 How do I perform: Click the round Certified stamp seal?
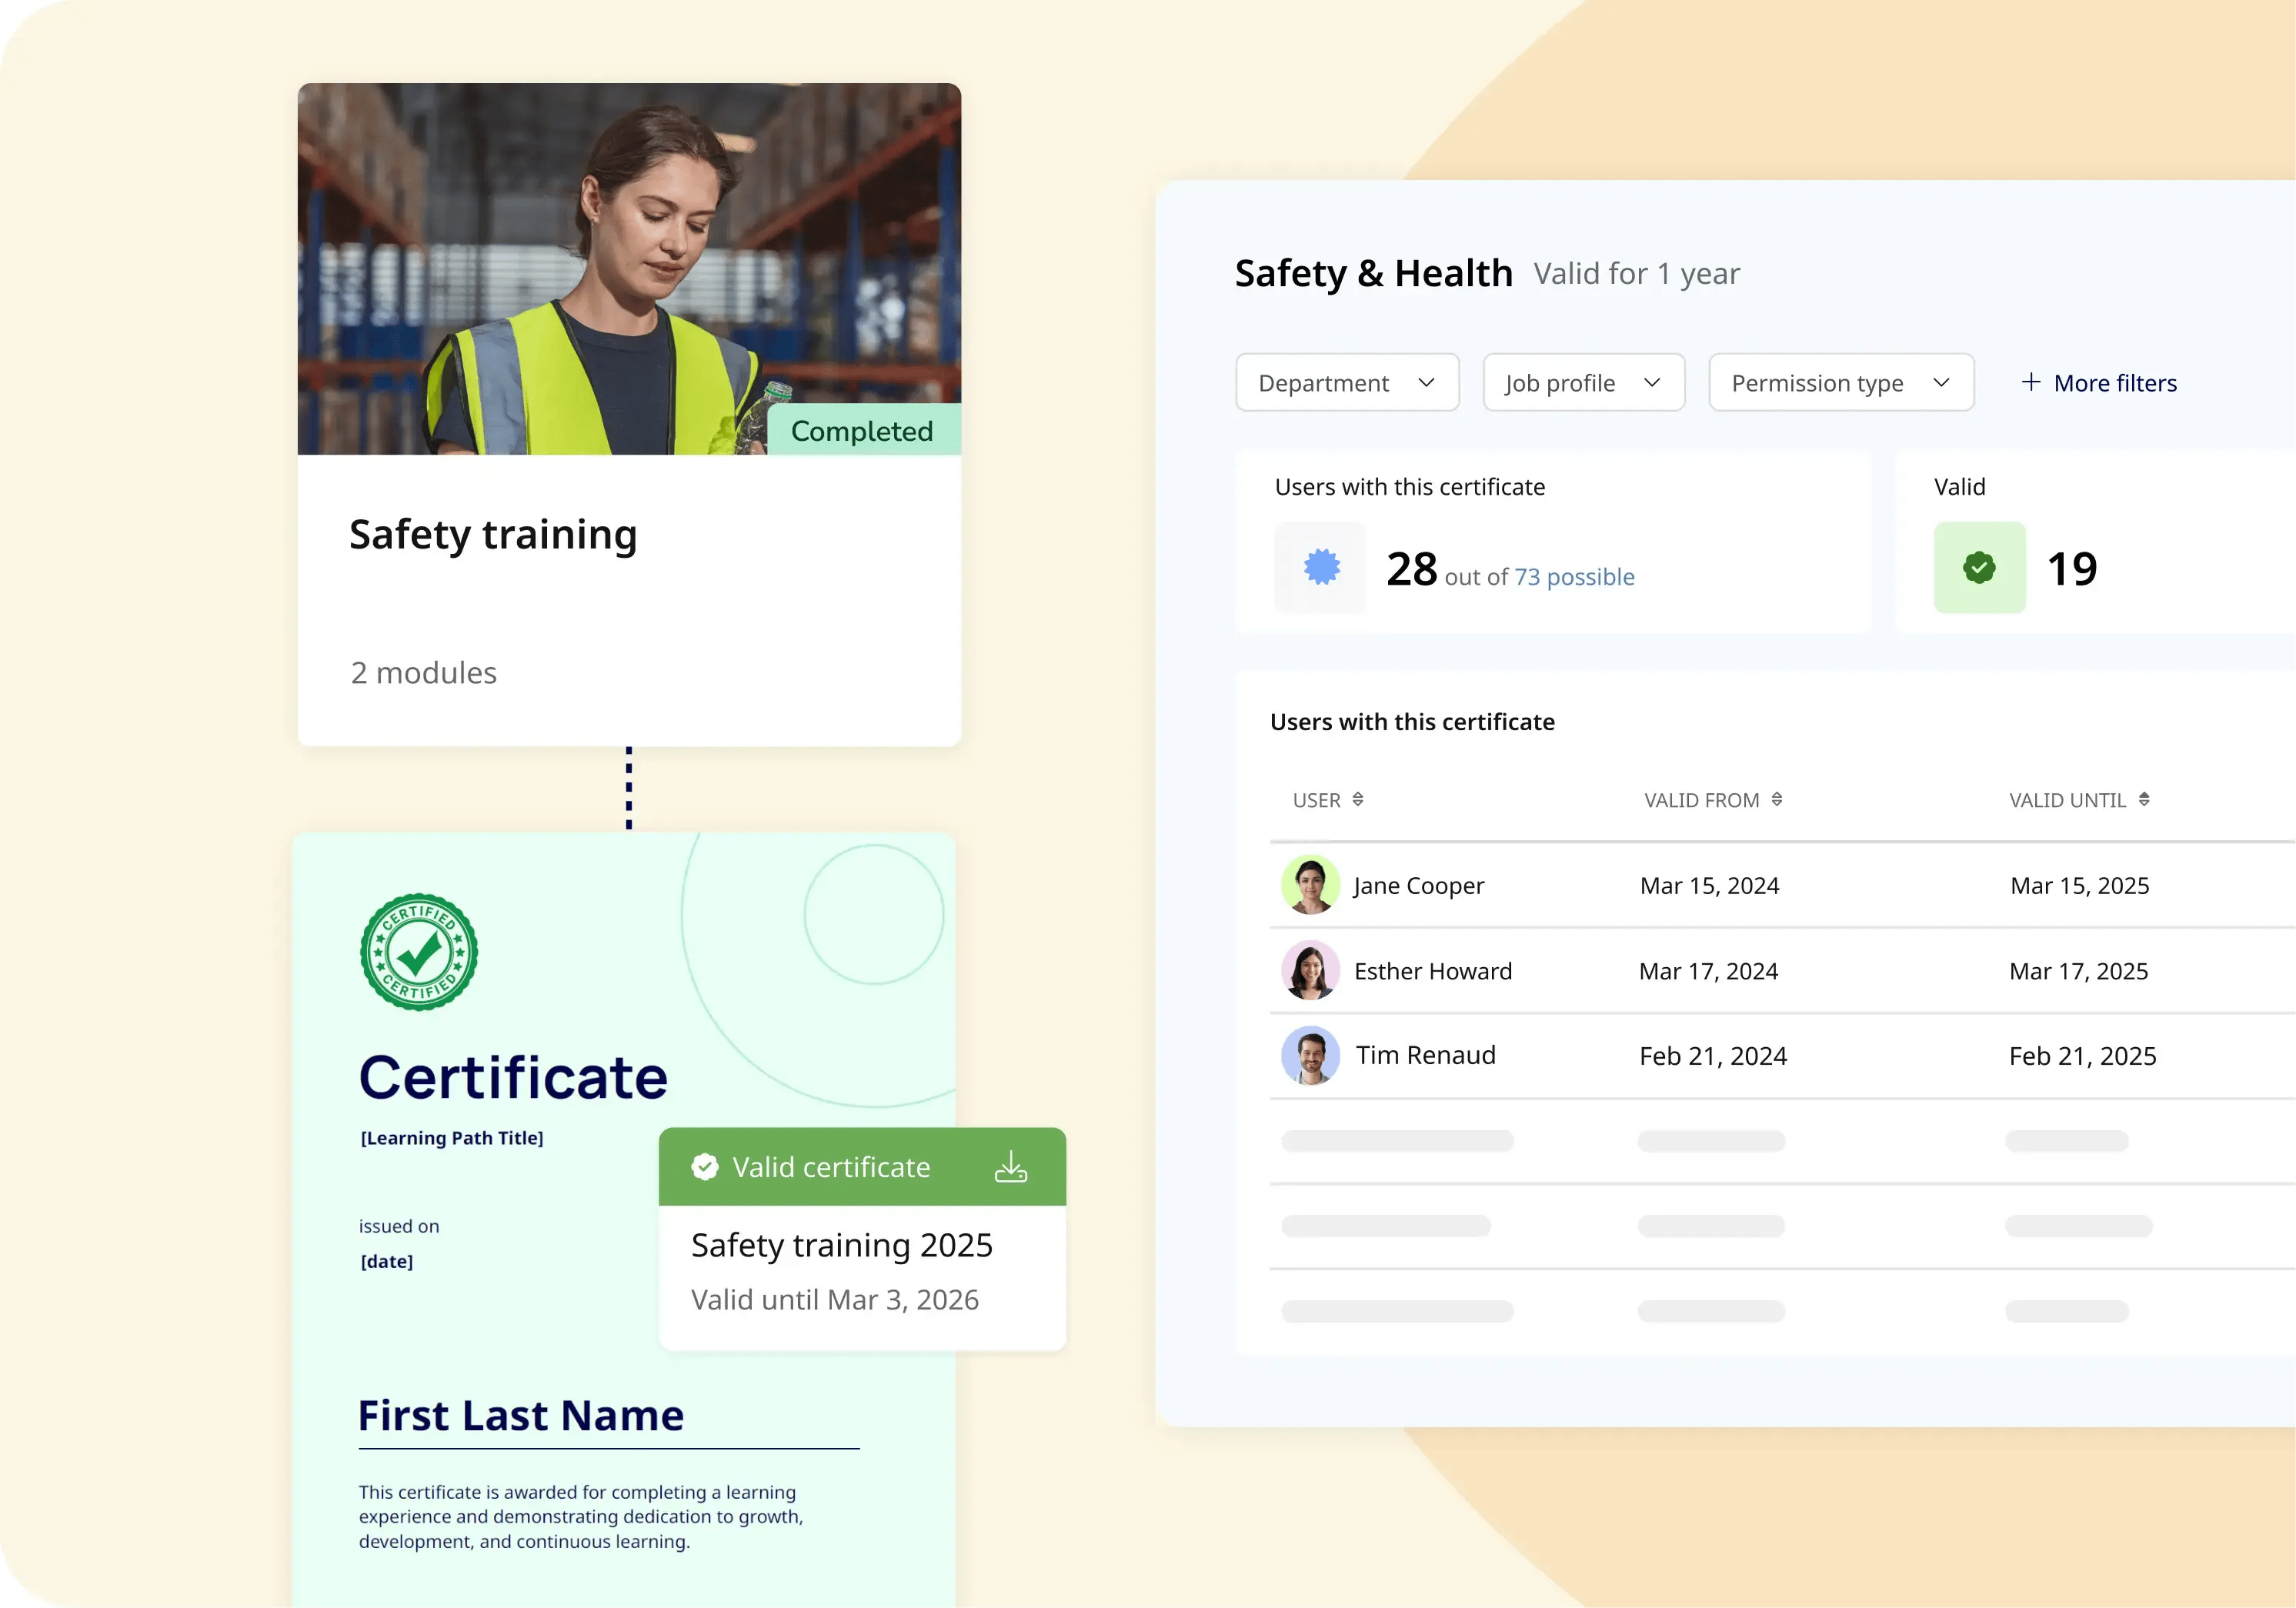[x=419, y=951]
